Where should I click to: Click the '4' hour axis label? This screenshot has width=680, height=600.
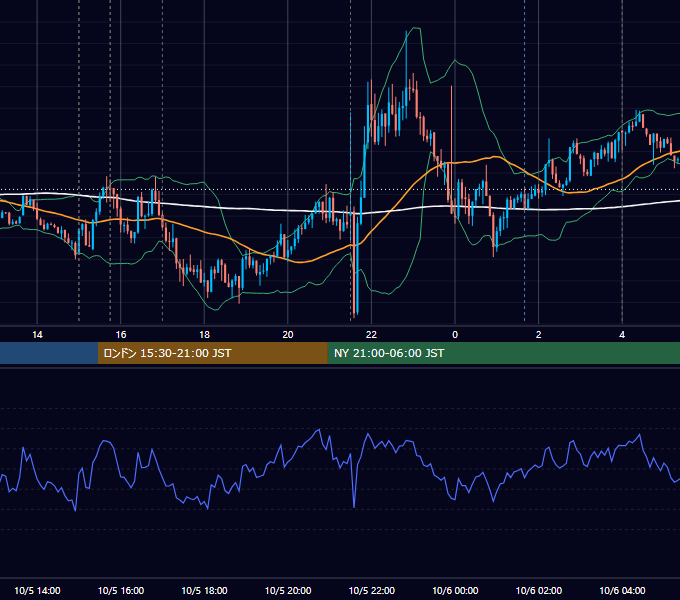click(x=622, y=335)
